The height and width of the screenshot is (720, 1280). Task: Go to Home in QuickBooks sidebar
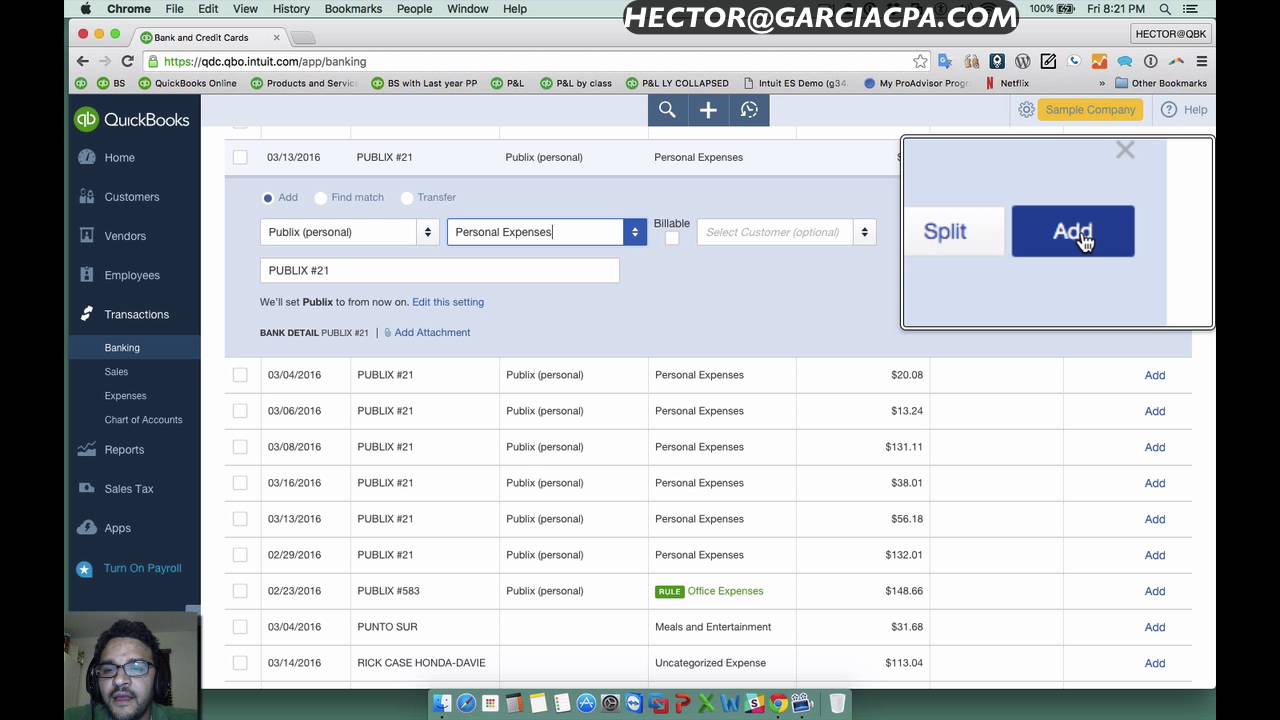tap(119, 157)
